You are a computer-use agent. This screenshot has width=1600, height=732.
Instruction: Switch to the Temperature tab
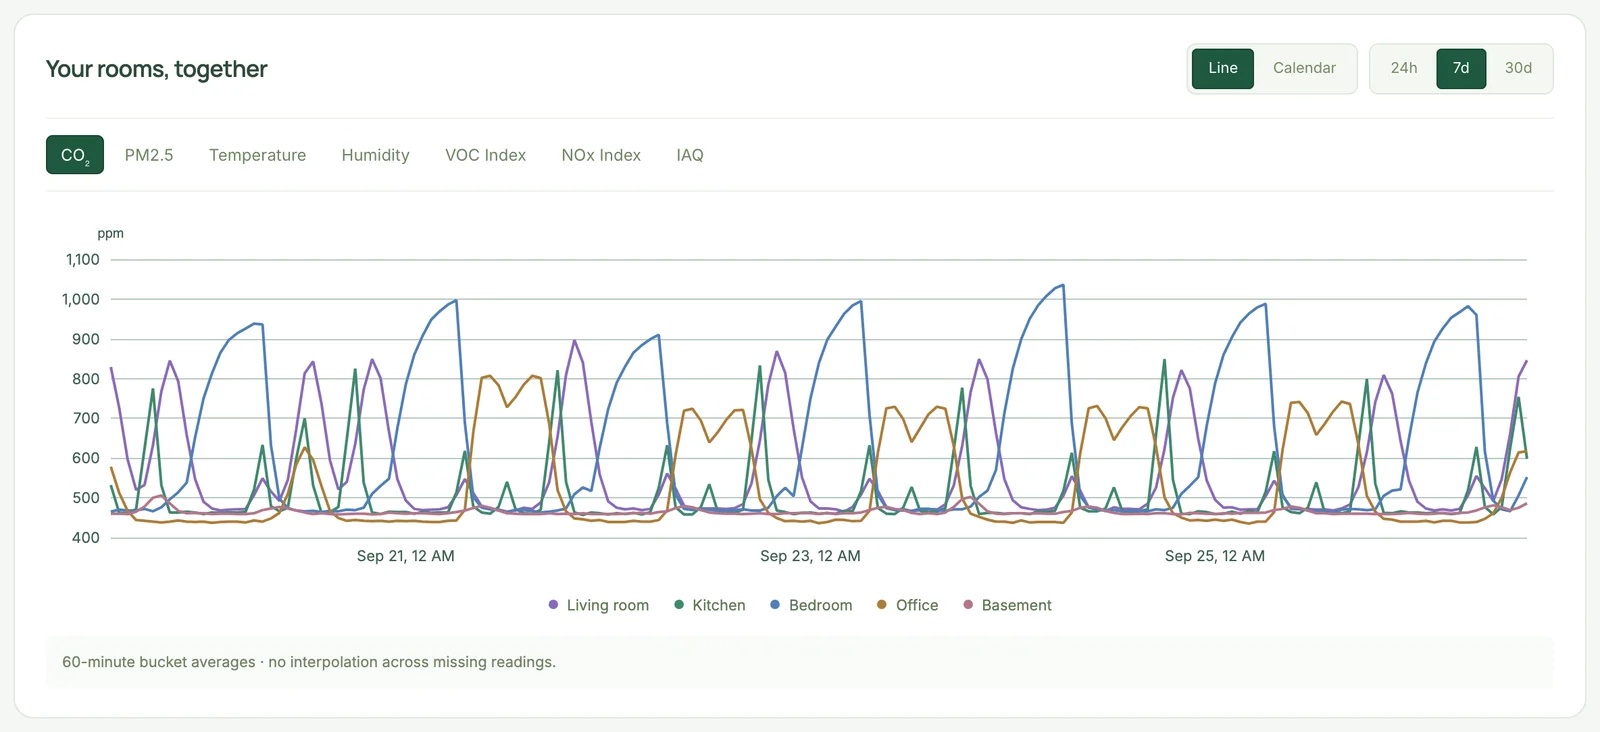(257, 155)
